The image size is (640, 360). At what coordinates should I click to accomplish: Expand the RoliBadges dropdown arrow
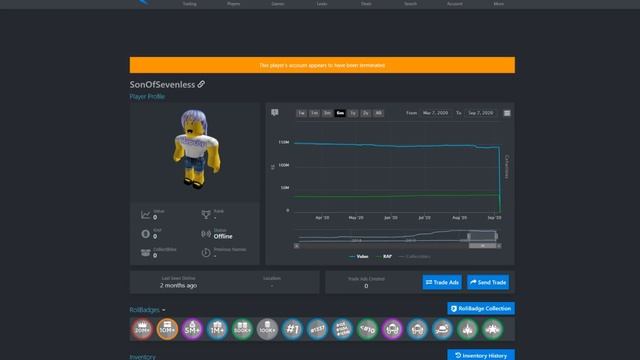pyautogui.click(x=164, y=310)
